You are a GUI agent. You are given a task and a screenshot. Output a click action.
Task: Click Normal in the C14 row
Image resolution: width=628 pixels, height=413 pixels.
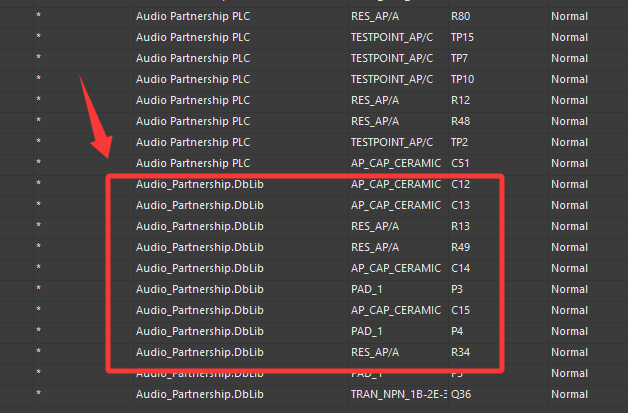click(569, 268)
